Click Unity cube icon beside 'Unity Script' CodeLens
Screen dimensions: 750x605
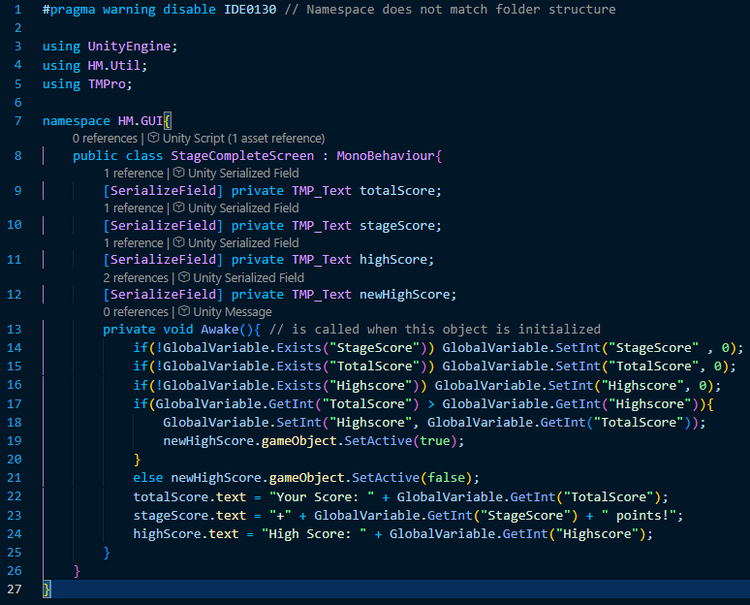pos(153,138)
